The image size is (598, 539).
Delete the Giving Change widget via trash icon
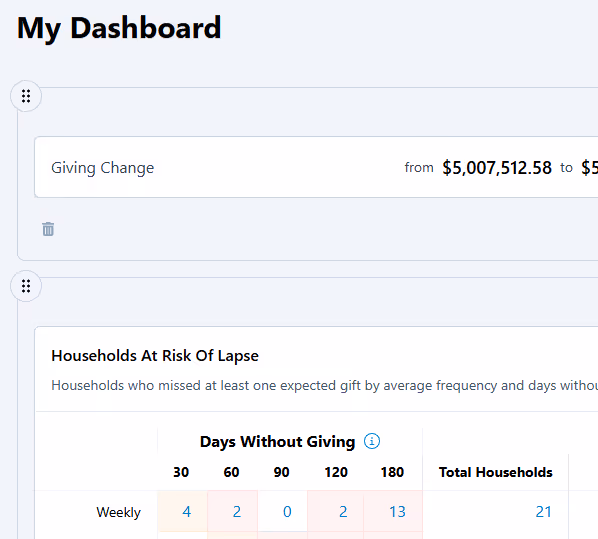coord(48,229)
